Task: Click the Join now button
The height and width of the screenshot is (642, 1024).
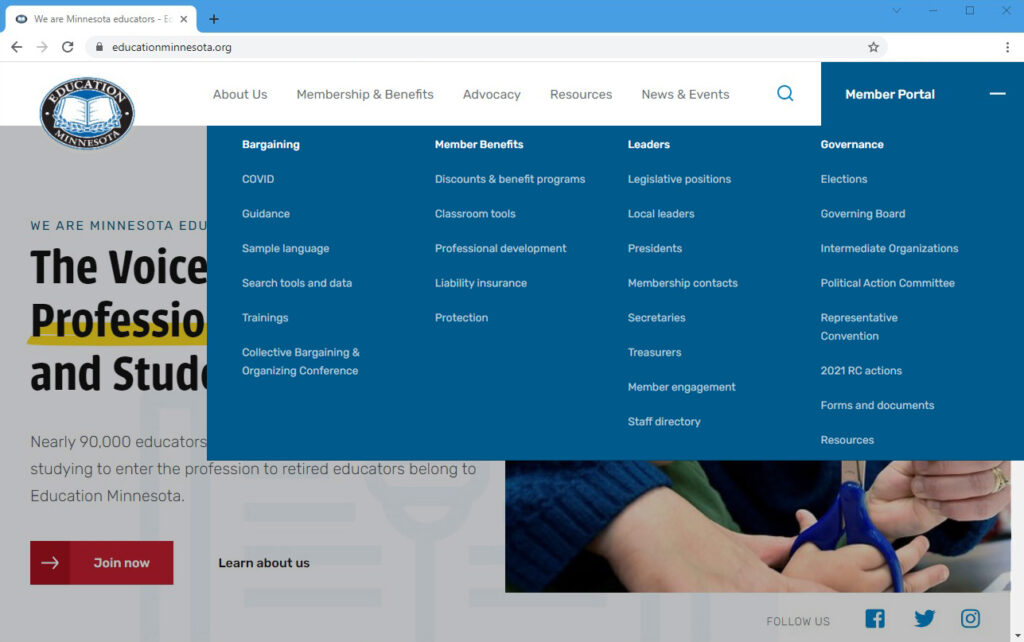Action: coord(102,562)
